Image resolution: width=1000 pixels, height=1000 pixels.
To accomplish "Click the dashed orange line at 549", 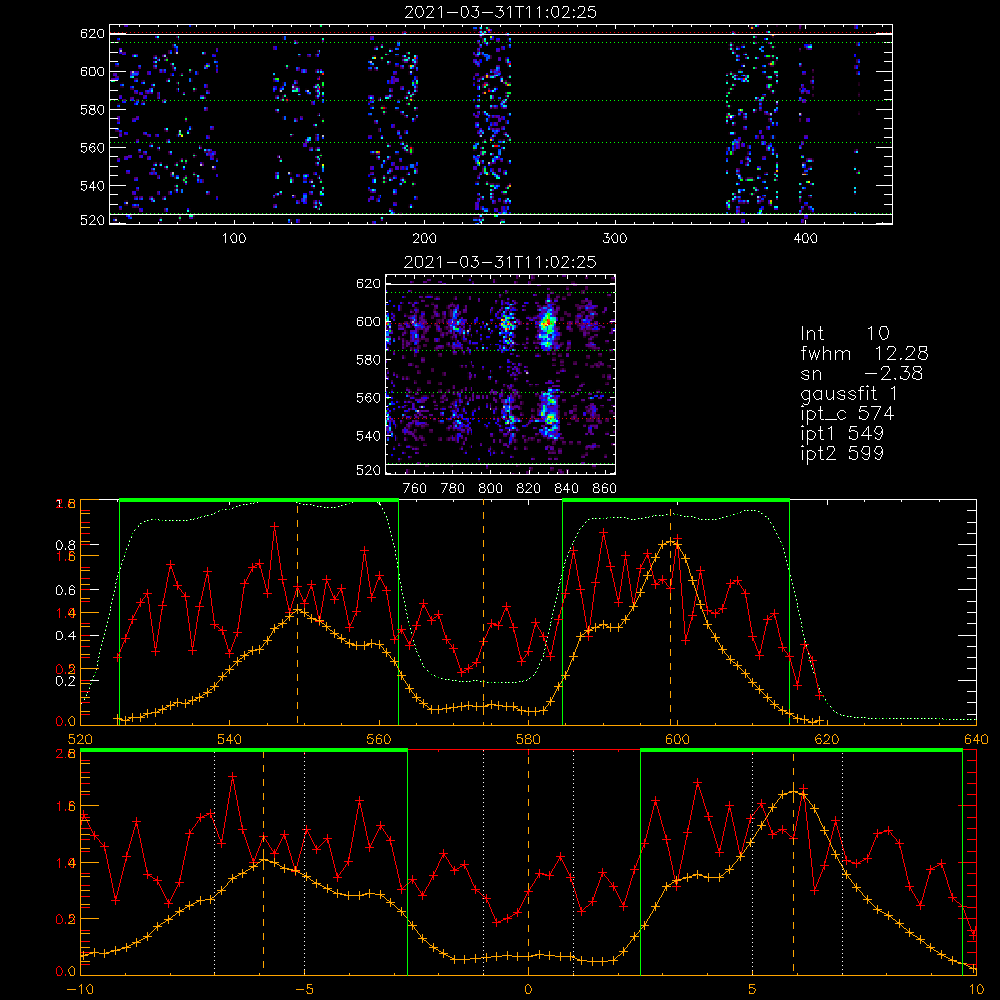I will tap(297, 612).
